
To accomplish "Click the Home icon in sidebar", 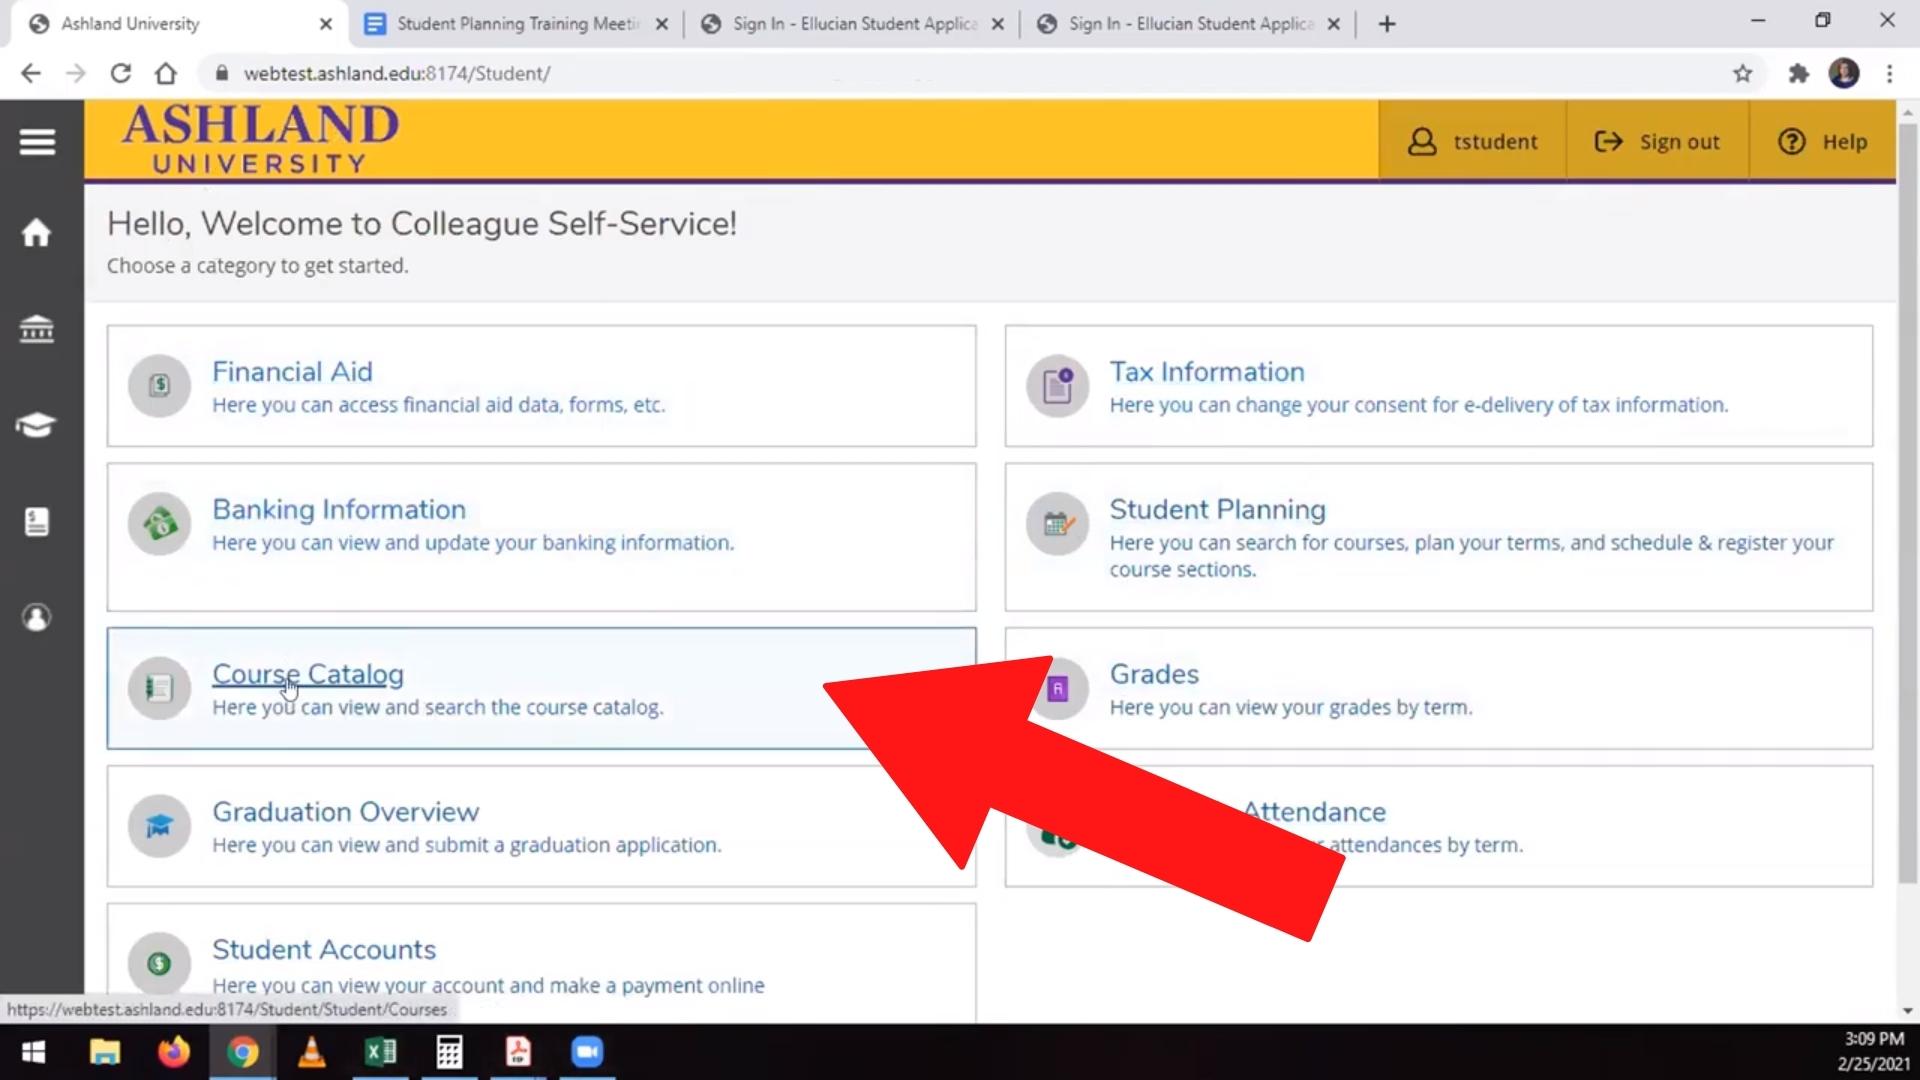I will 37,233.
